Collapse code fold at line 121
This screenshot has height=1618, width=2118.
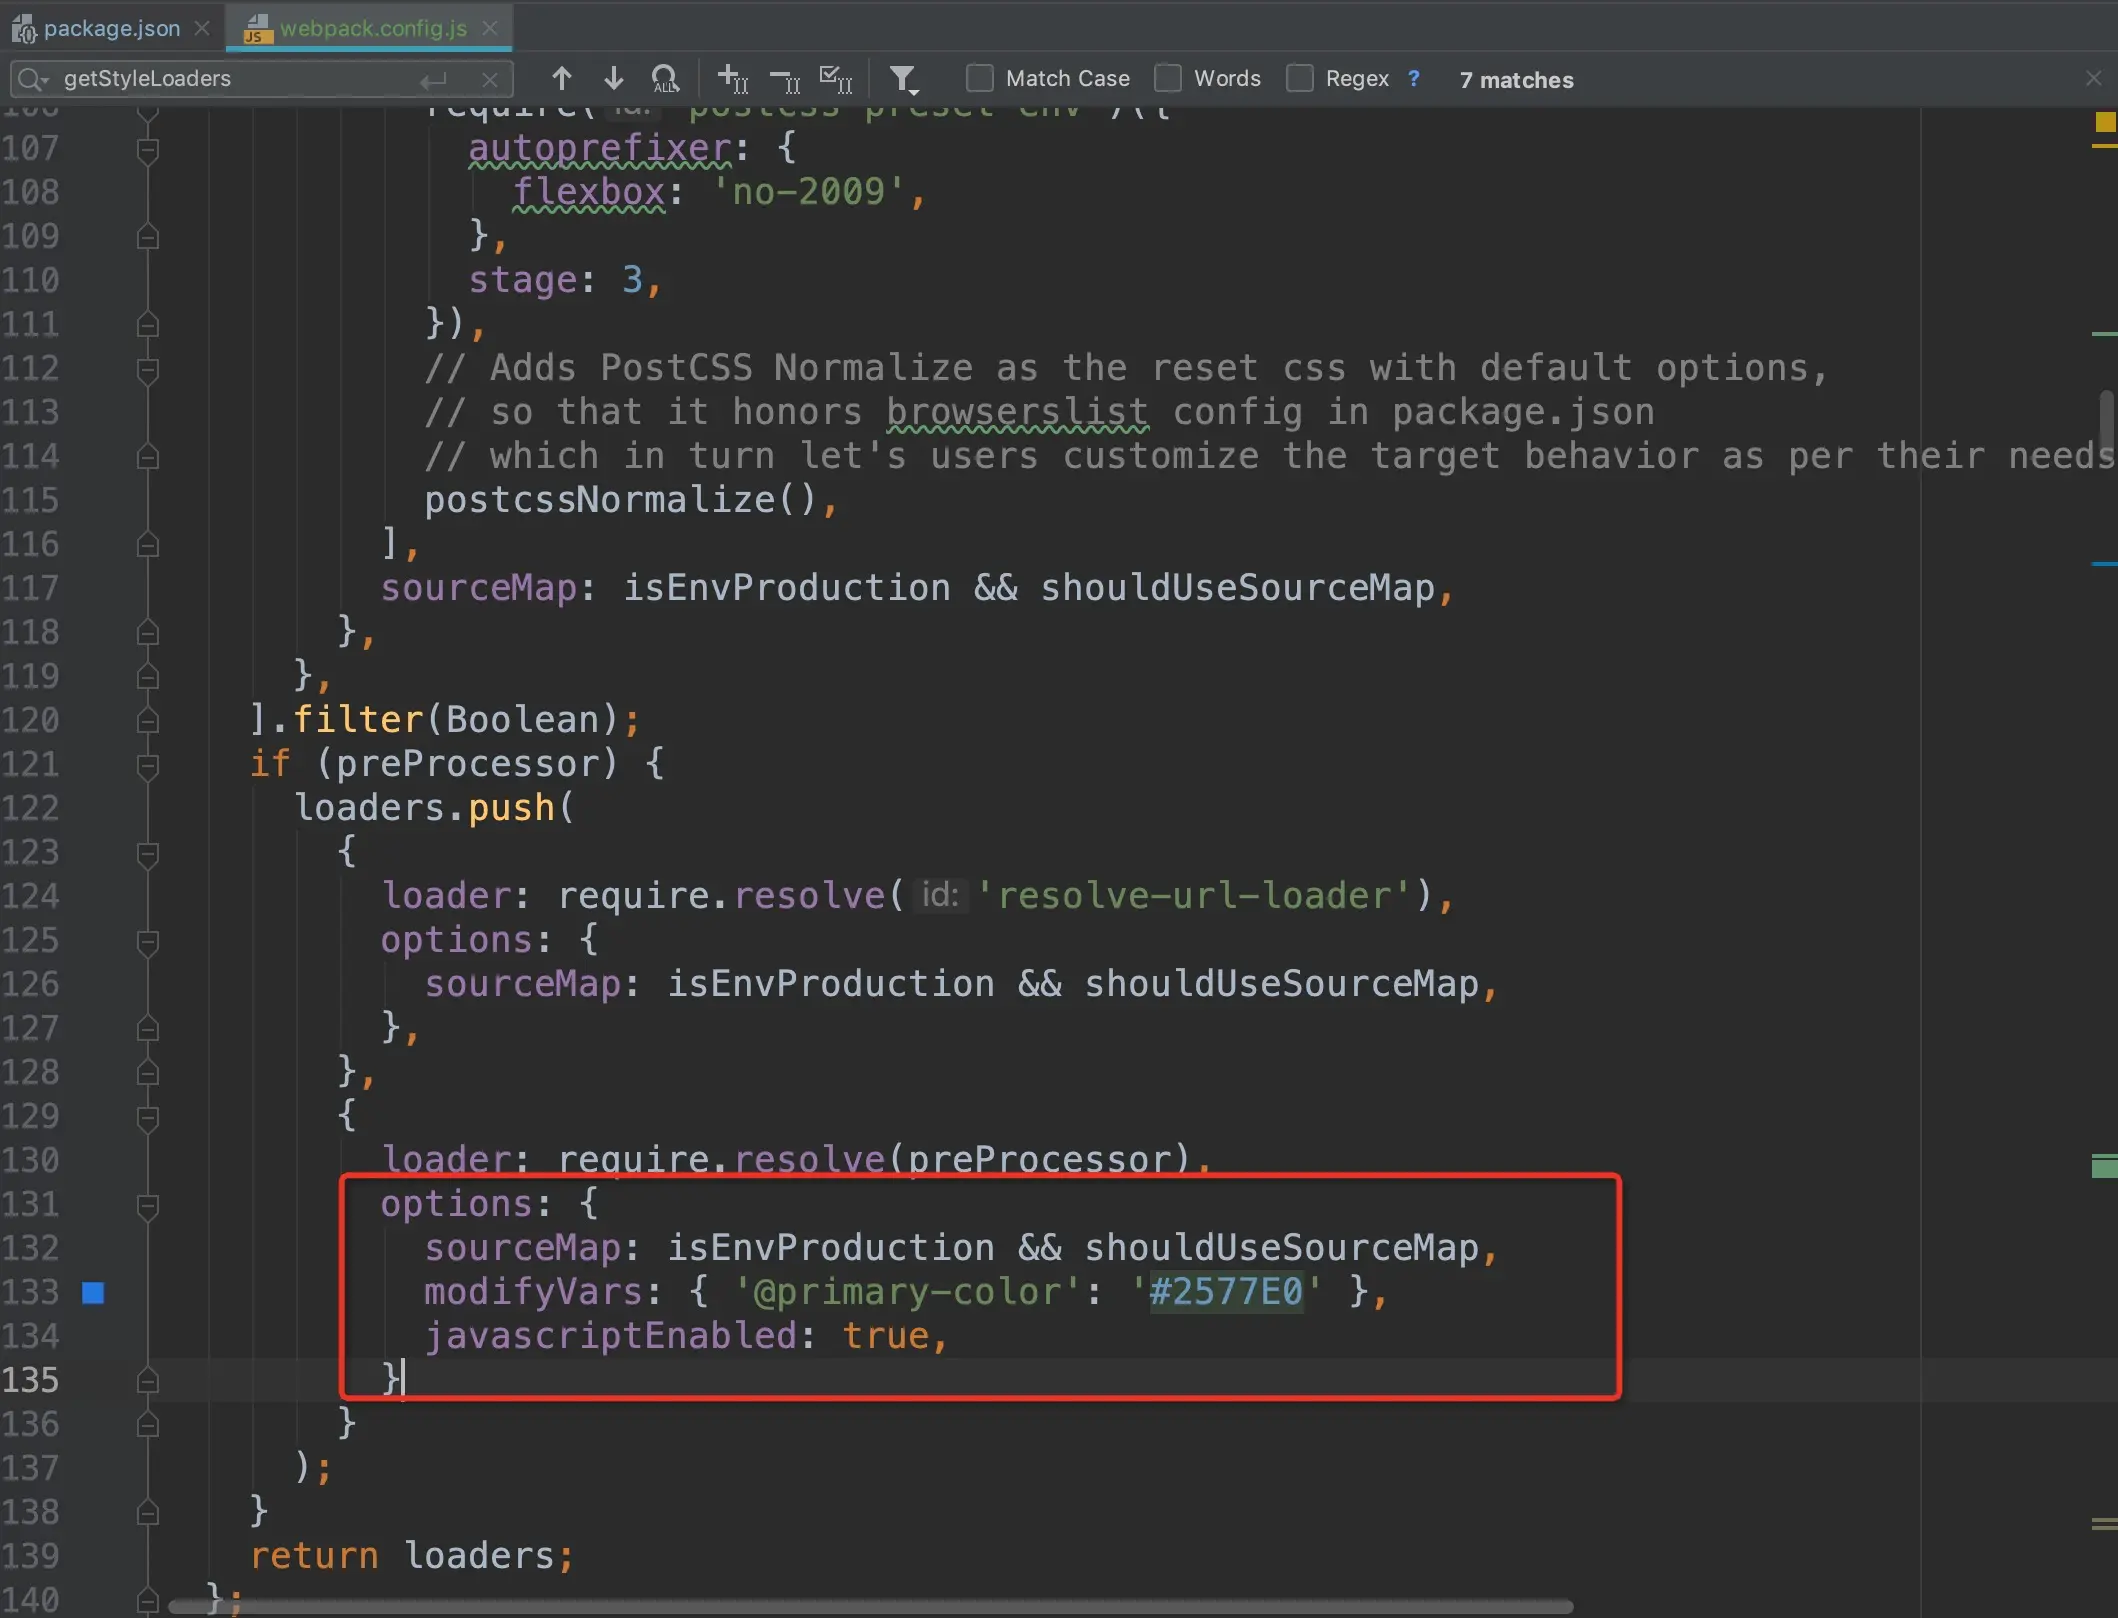[x=148, y=766]
